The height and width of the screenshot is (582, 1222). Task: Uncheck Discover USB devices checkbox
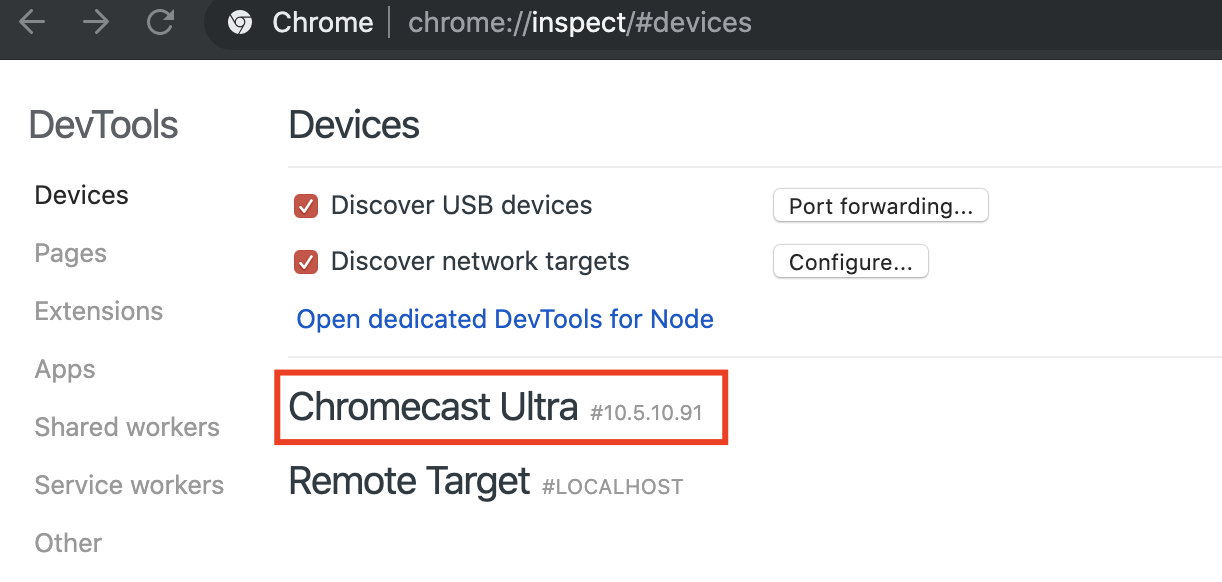[306, 206]
